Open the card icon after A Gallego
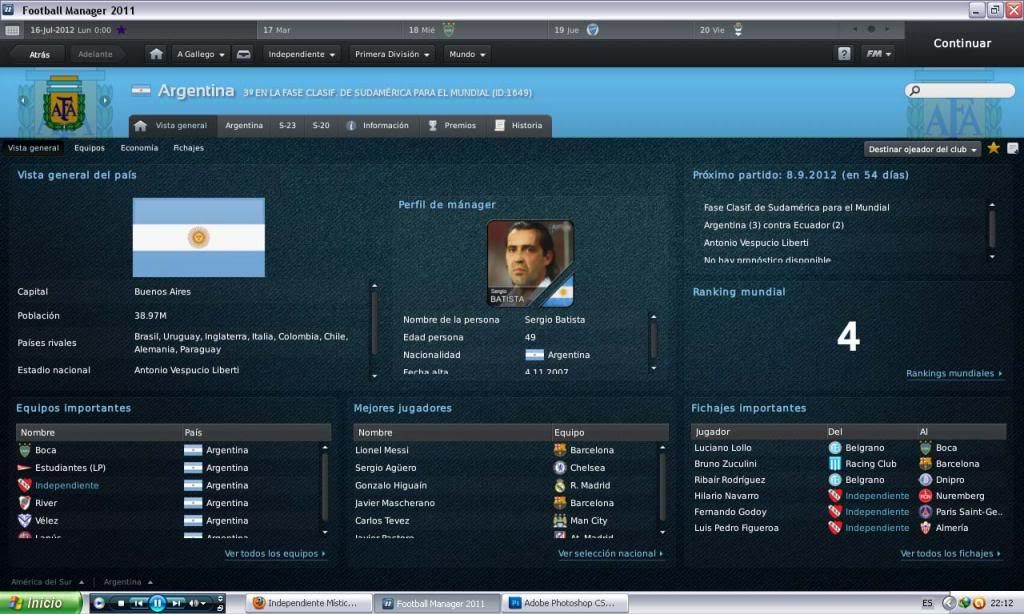The width and height of the screenshot is (1024, 614). click(244, 54)
